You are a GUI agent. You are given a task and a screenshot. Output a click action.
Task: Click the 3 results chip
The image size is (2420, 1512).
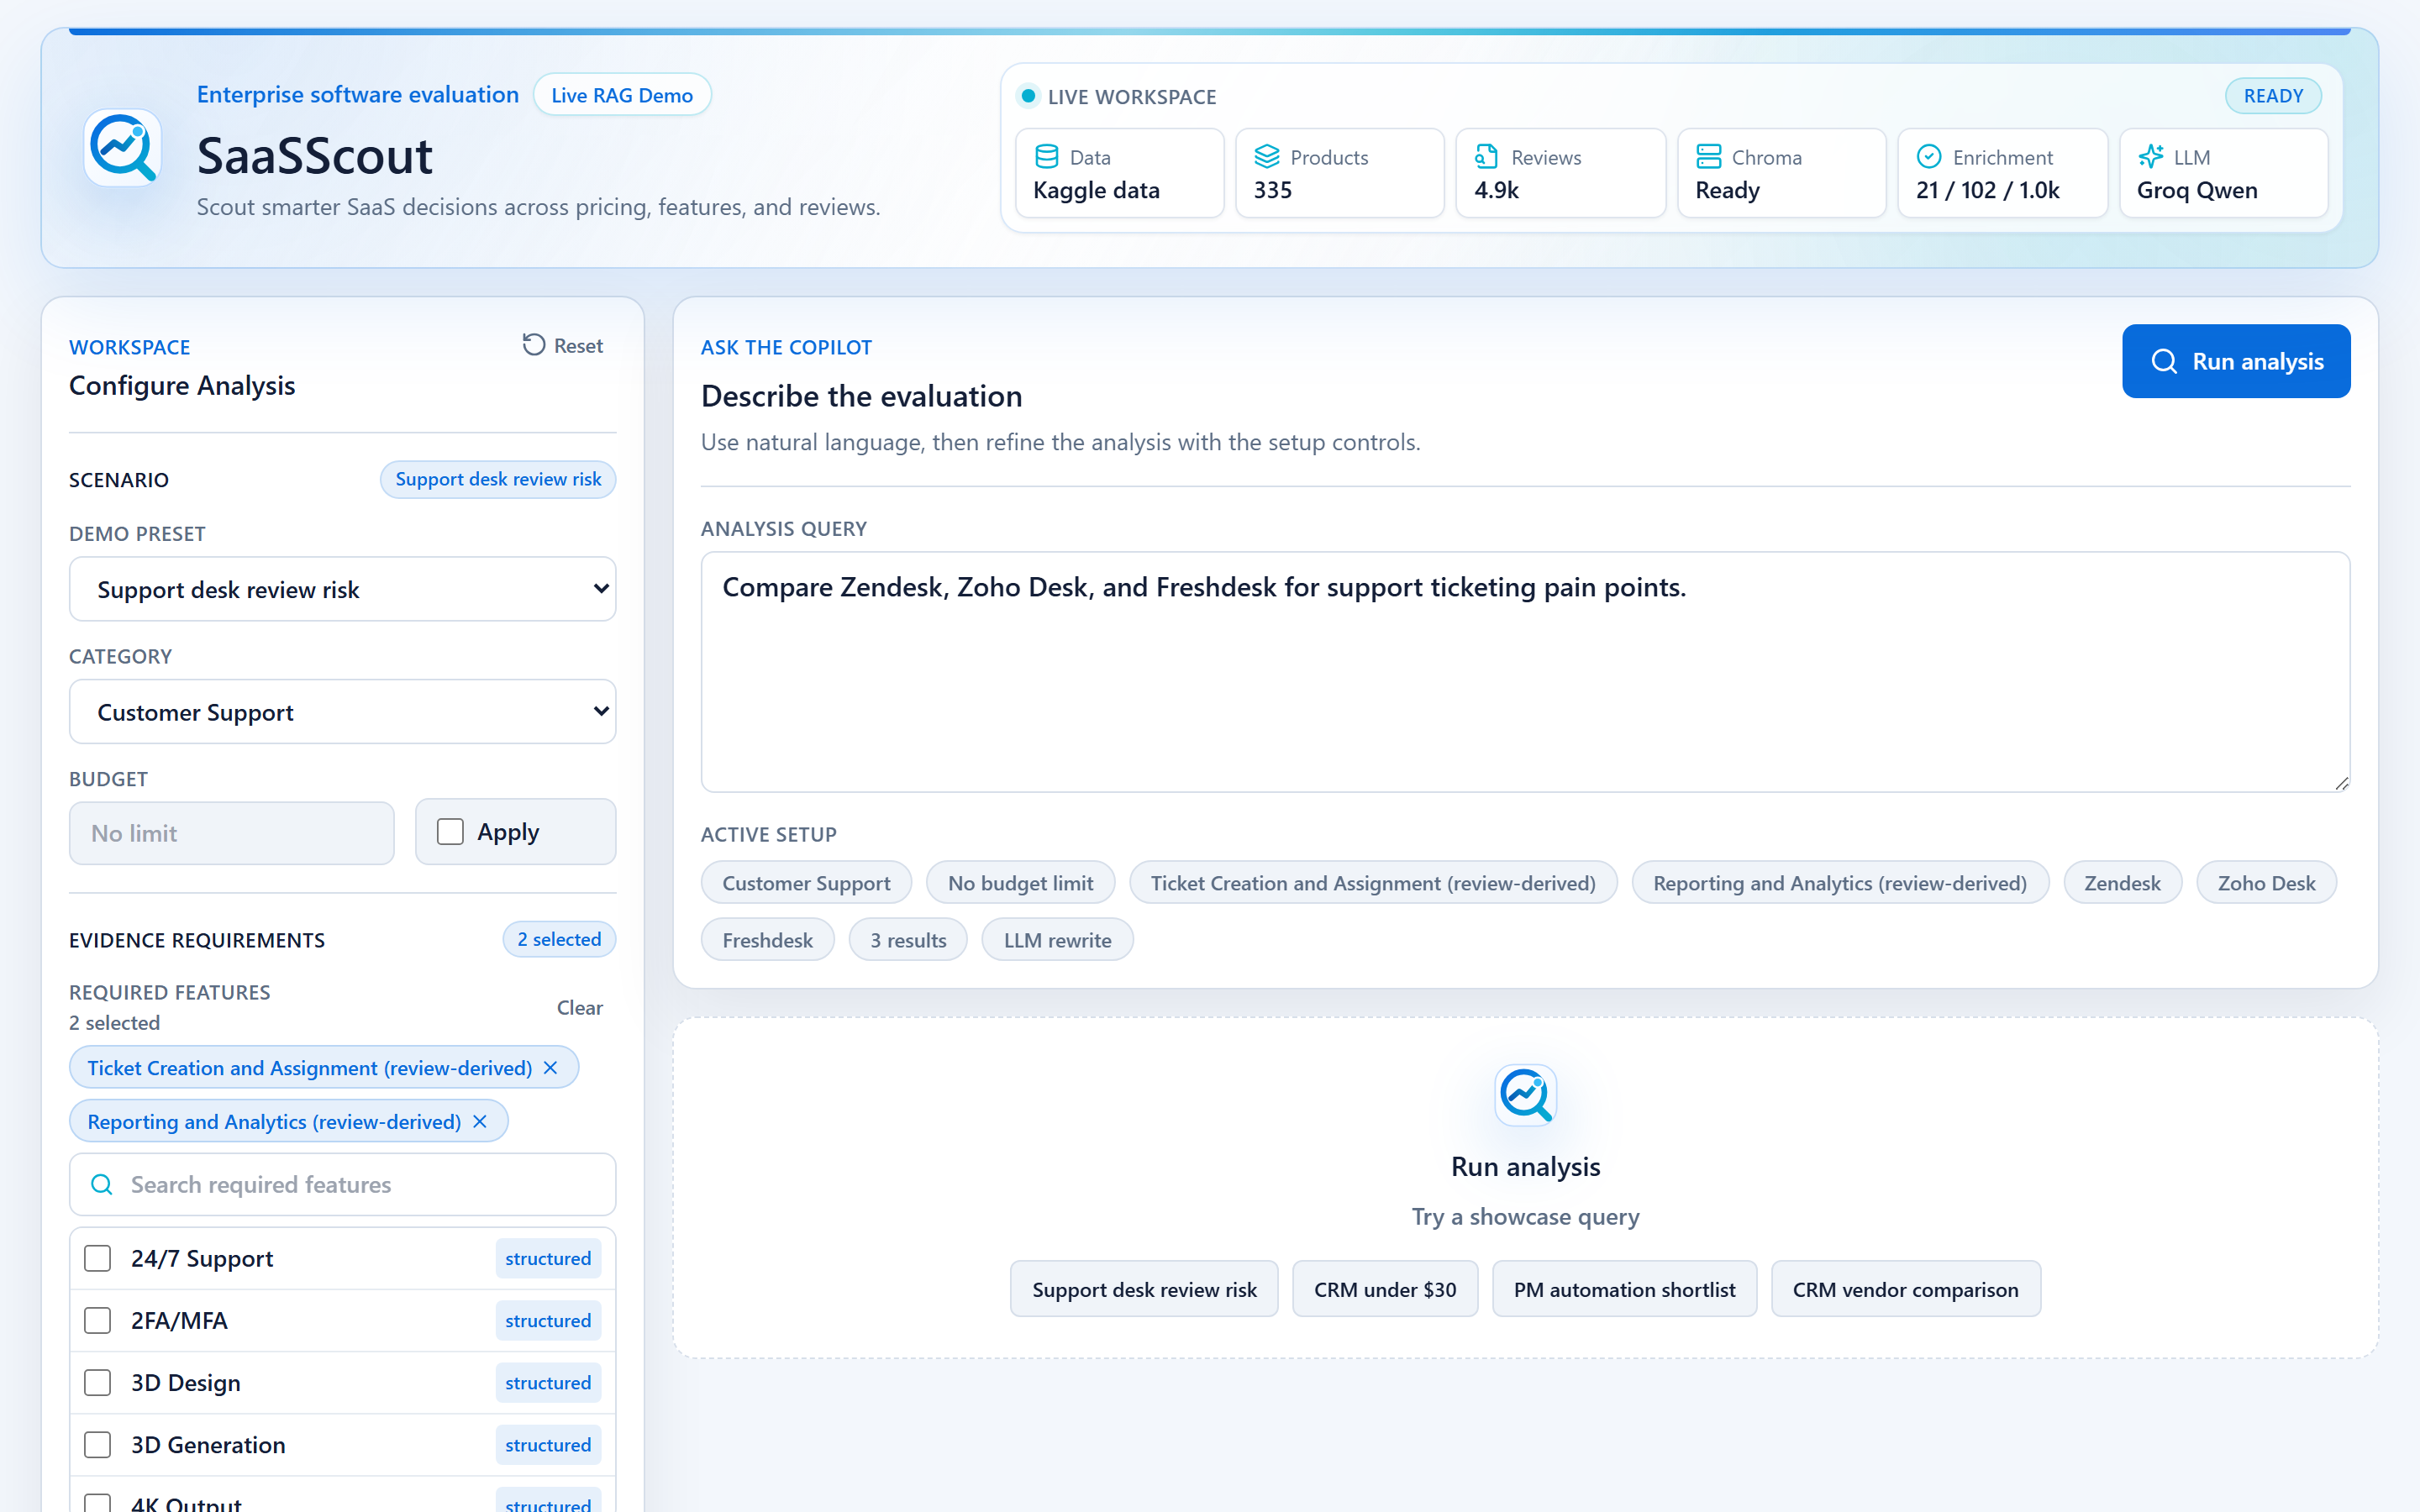coord(908,940)
